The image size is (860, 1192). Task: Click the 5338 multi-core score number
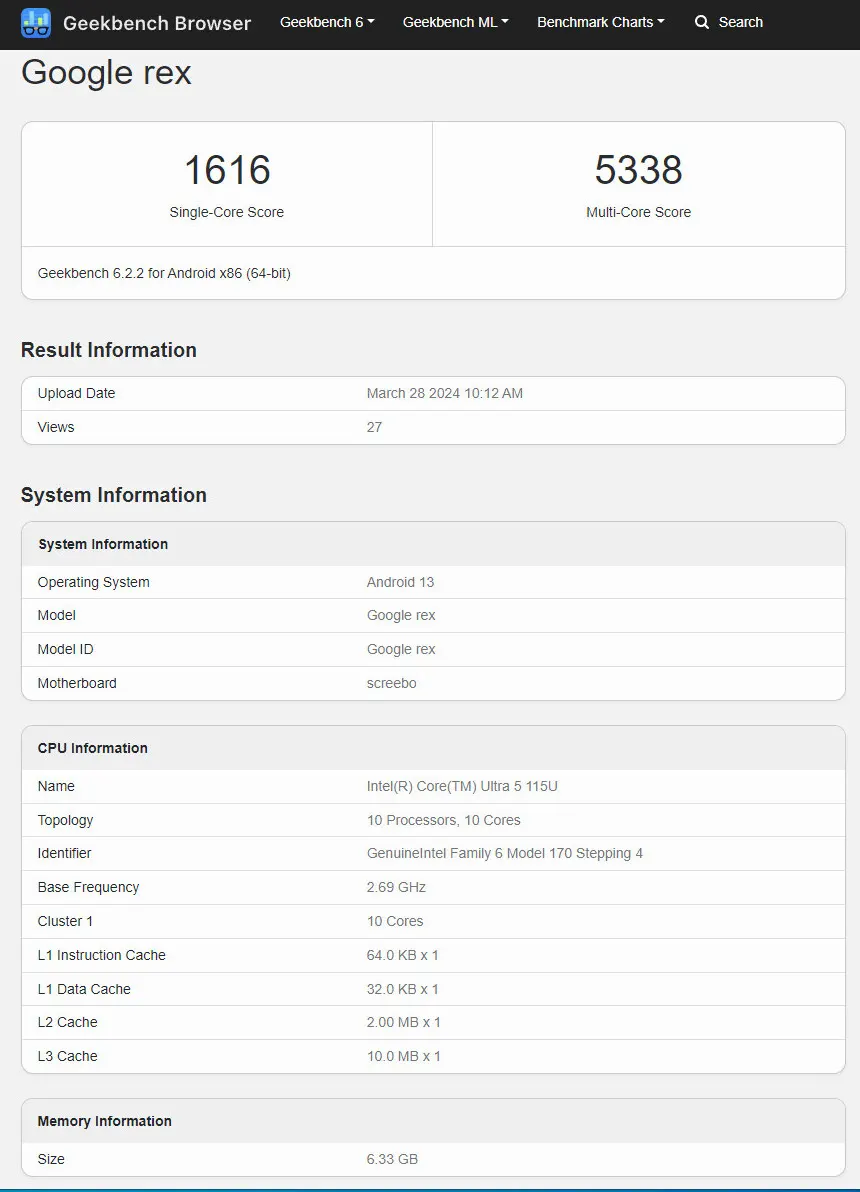point(638,170)
